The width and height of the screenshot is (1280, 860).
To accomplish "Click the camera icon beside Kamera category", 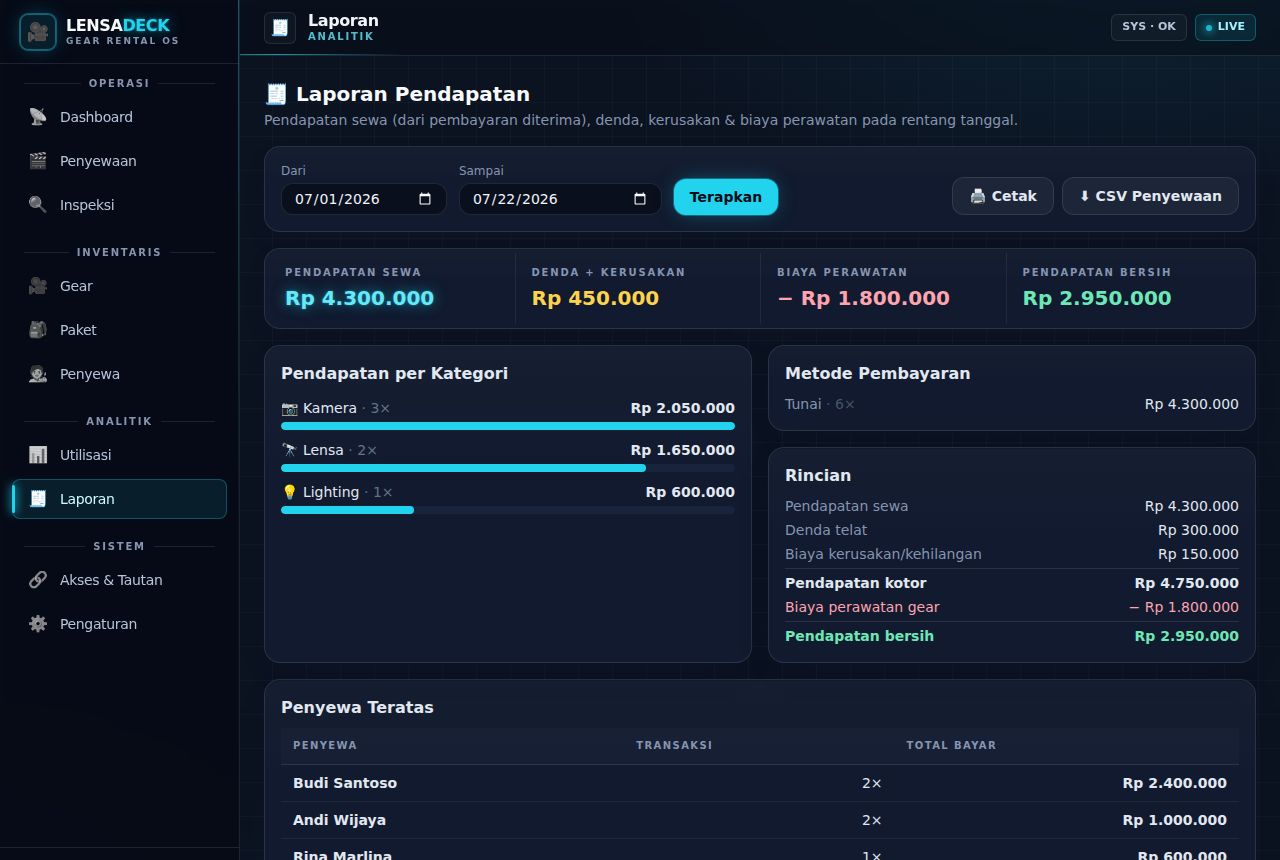I will point(290,408).
